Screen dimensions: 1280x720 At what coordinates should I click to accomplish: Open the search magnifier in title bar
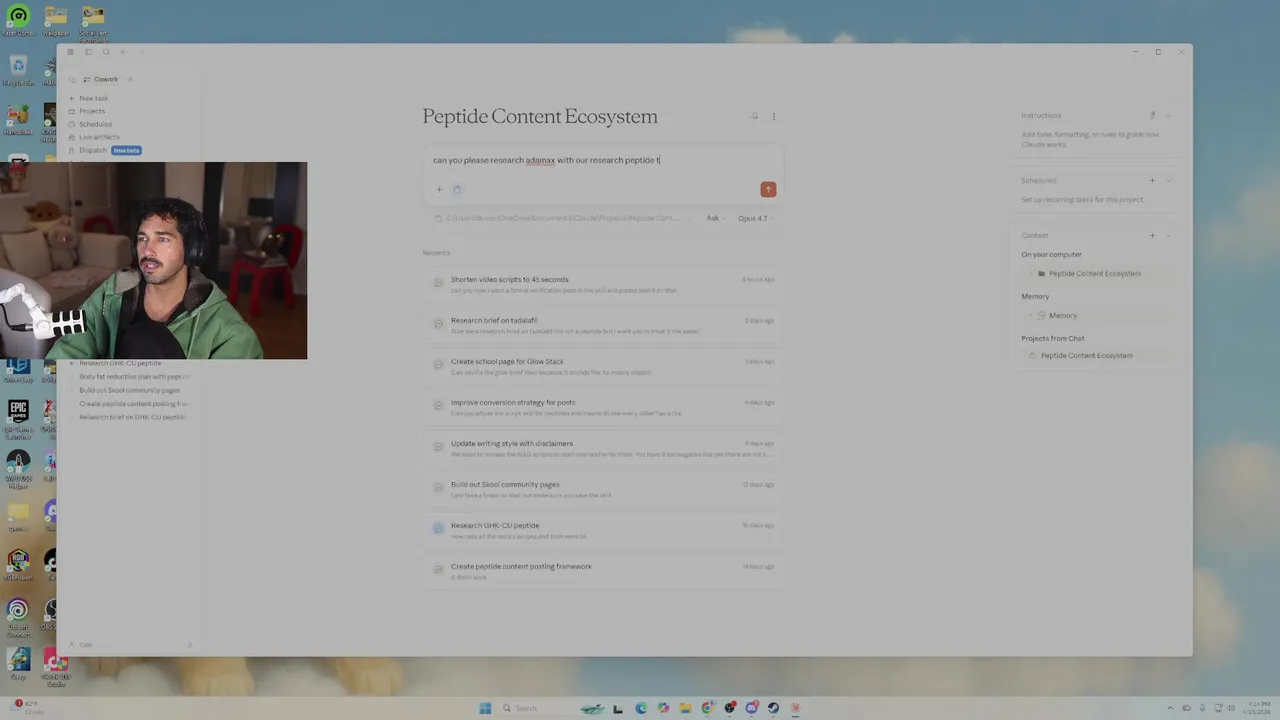point(106,52)
